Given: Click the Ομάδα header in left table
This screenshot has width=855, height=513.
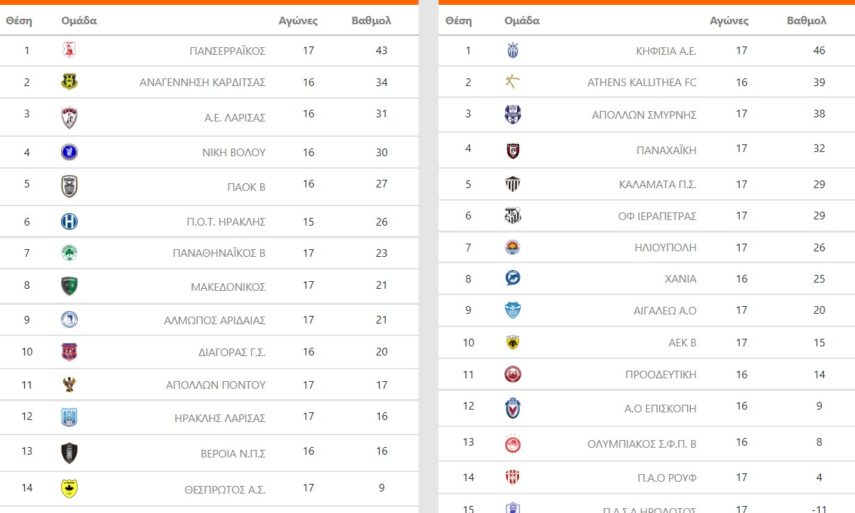Looking at the screenshot, I should pyautogui.click(x=79, y=20).
